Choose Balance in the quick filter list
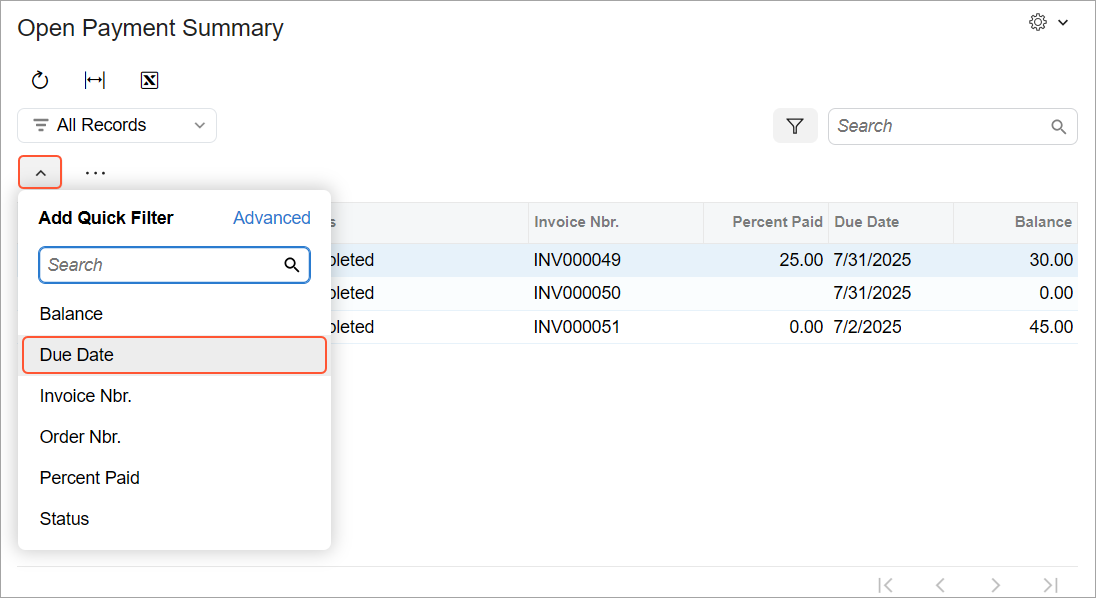Viewport: 1096px width, 598px height. pyautogui.click(x=71, y=314)
